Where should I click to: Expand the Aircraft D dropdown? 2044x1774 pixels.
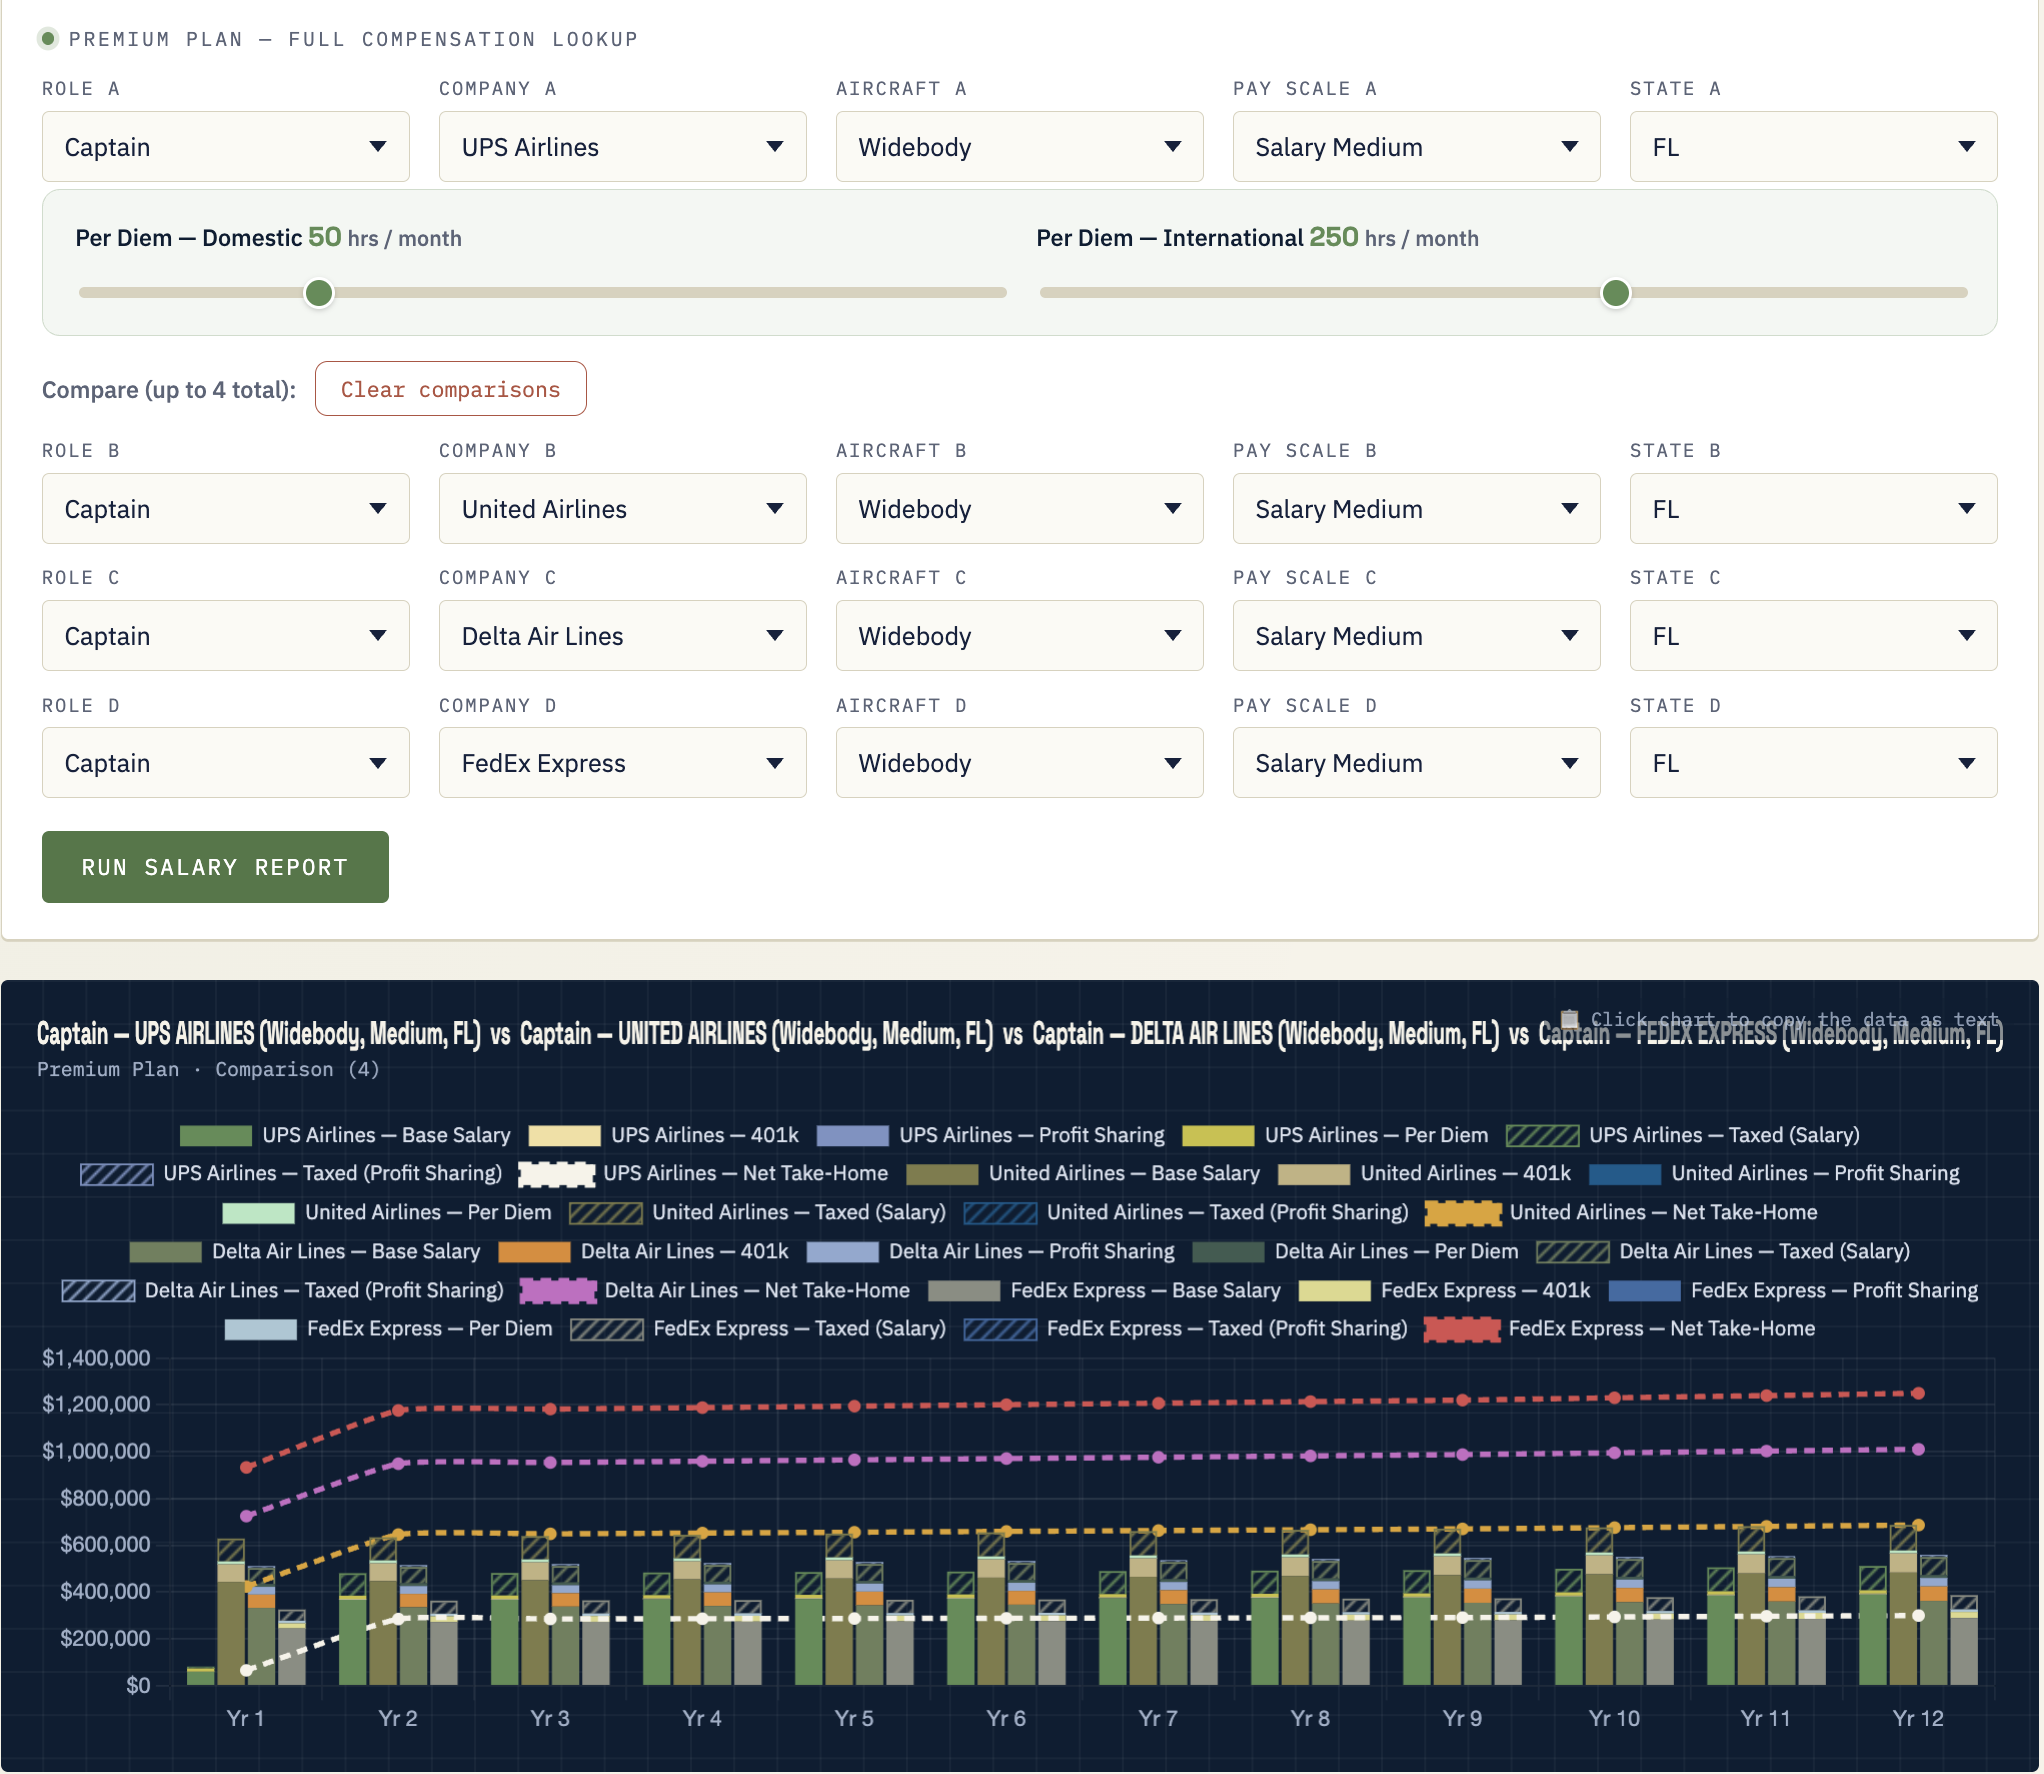tap(1019, 763)
